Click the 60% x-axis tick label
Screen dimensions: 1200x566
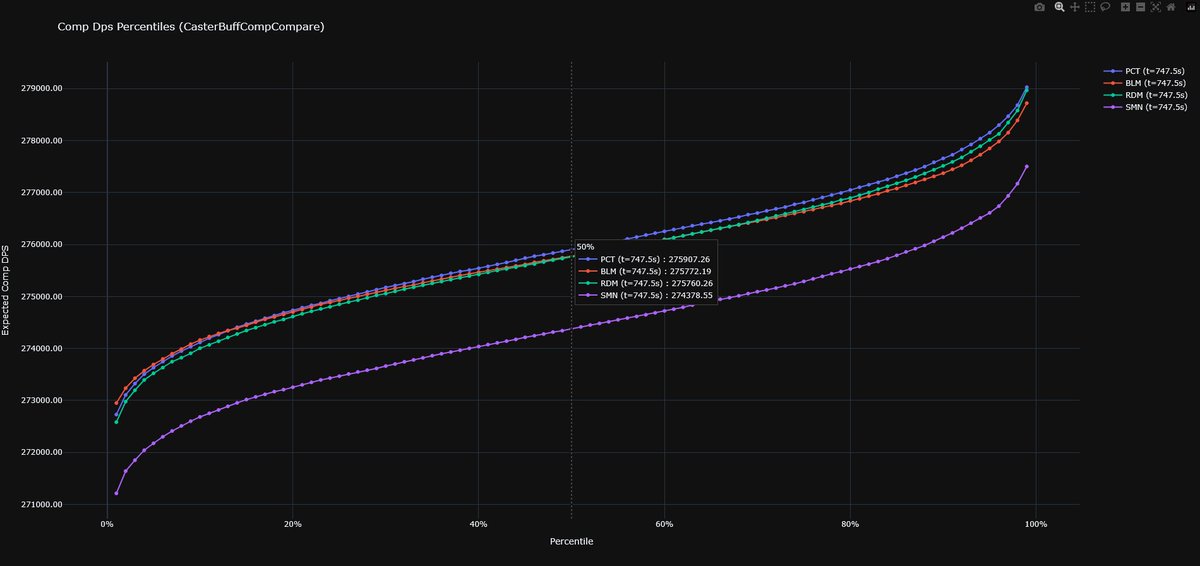click(664, 523)
